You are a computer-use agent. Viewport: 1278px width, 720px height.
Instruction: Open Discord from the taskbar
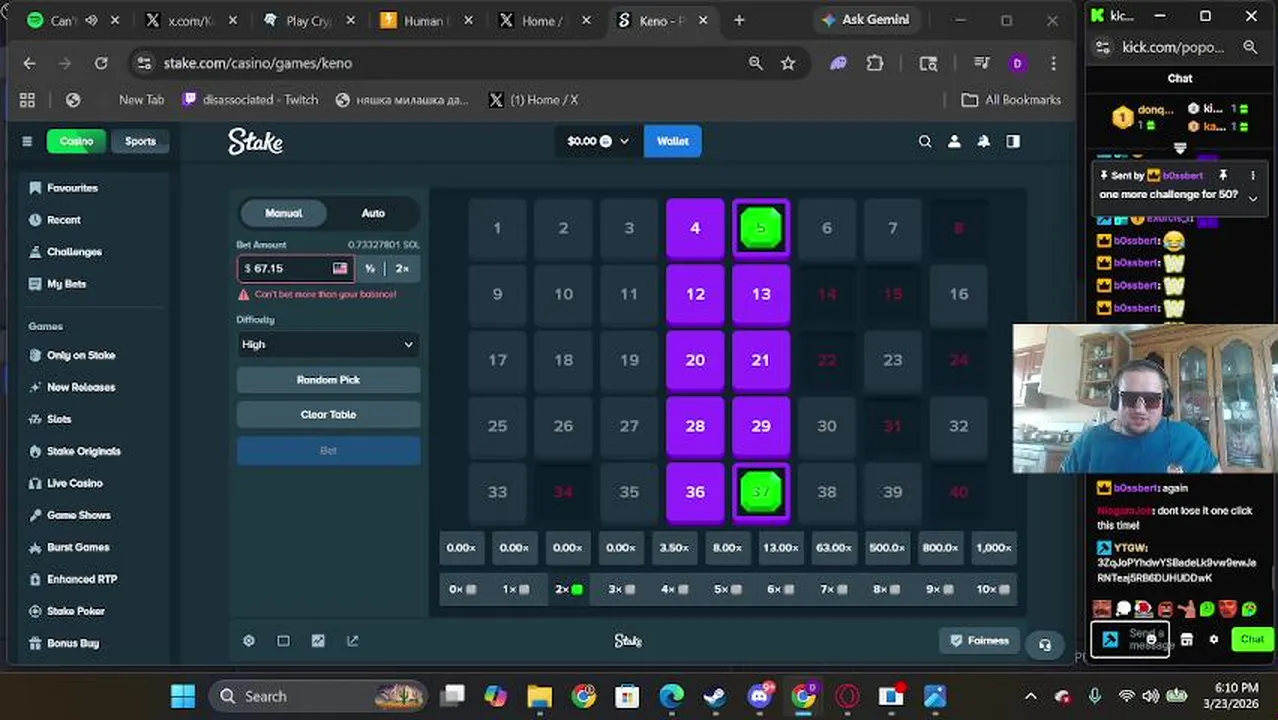click(760, 696)
